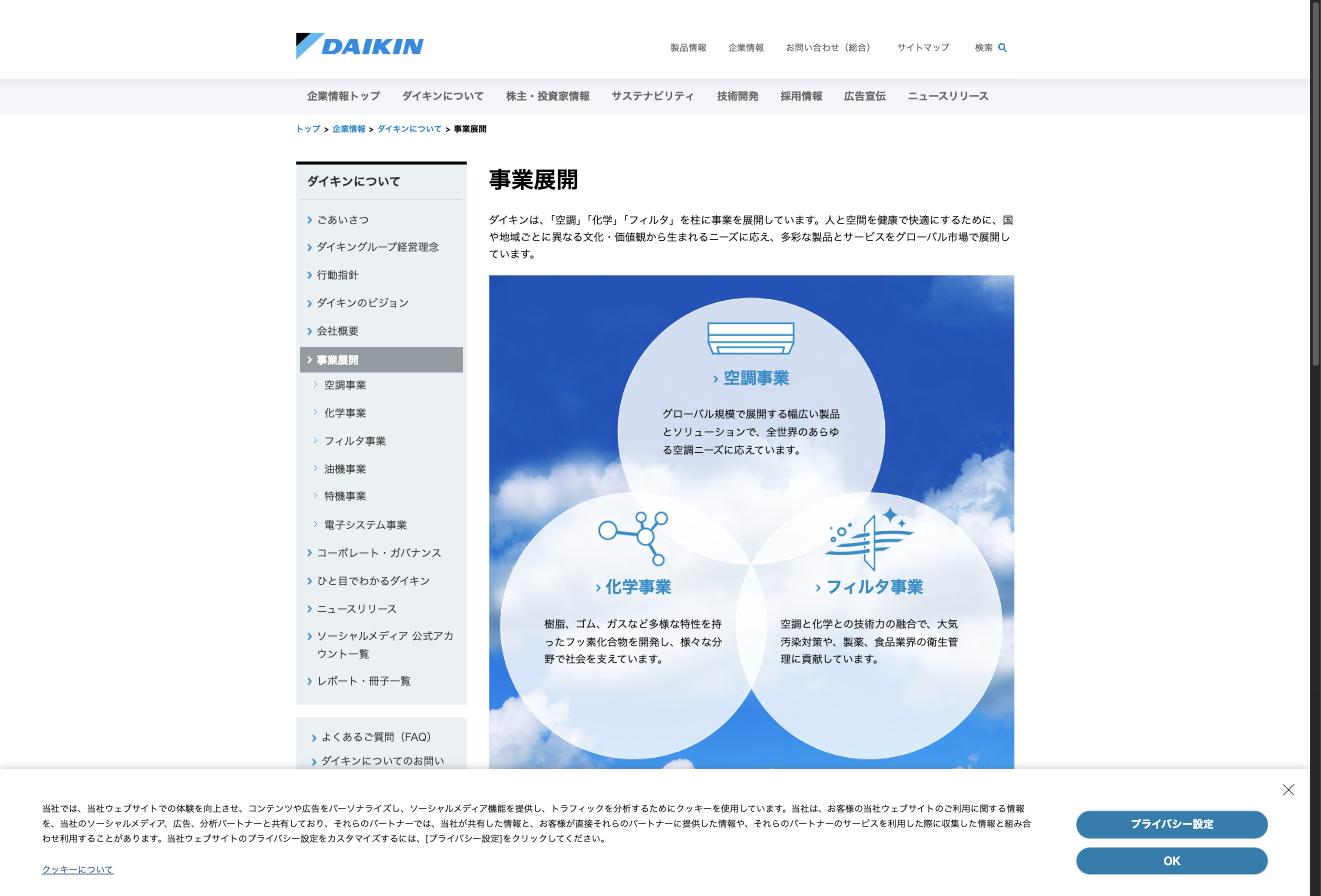This screenshot has height=896, width=1321.
Task: Click the air conditioner icon in 空調事業 circle
Action: pos(751,338)
